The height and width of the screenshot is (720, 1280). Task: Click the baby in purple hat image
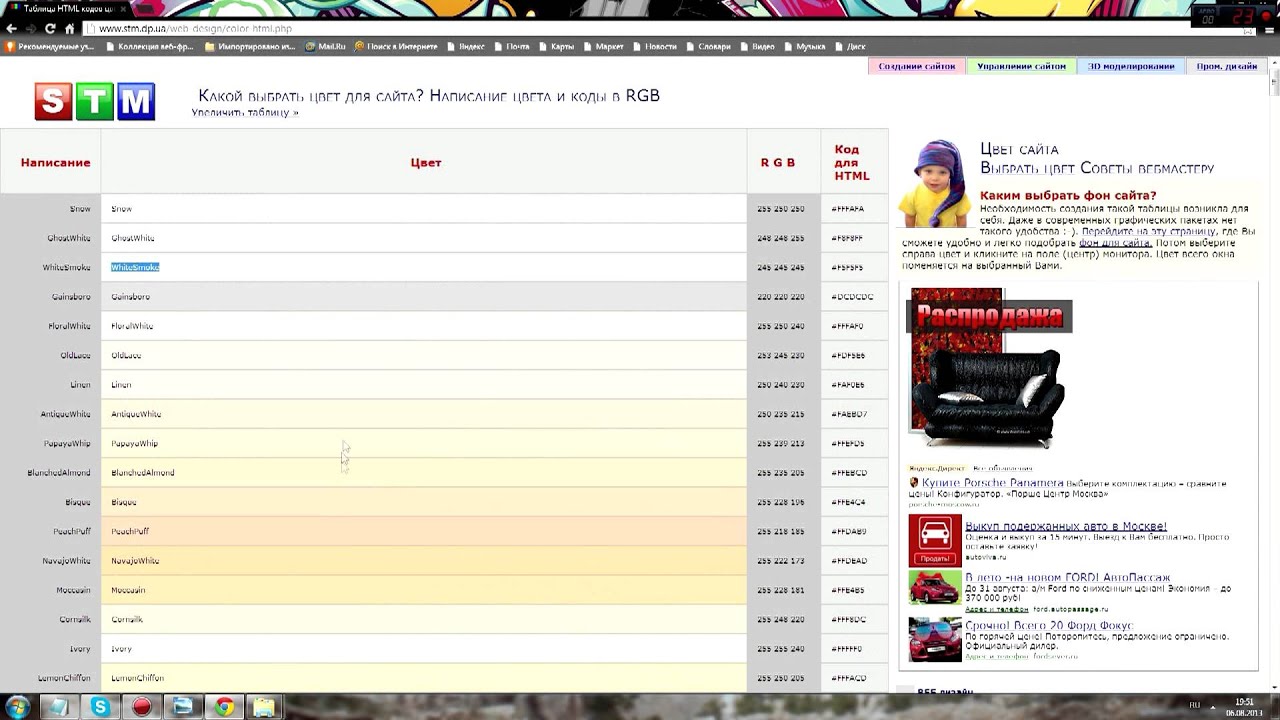pos(935,184)
